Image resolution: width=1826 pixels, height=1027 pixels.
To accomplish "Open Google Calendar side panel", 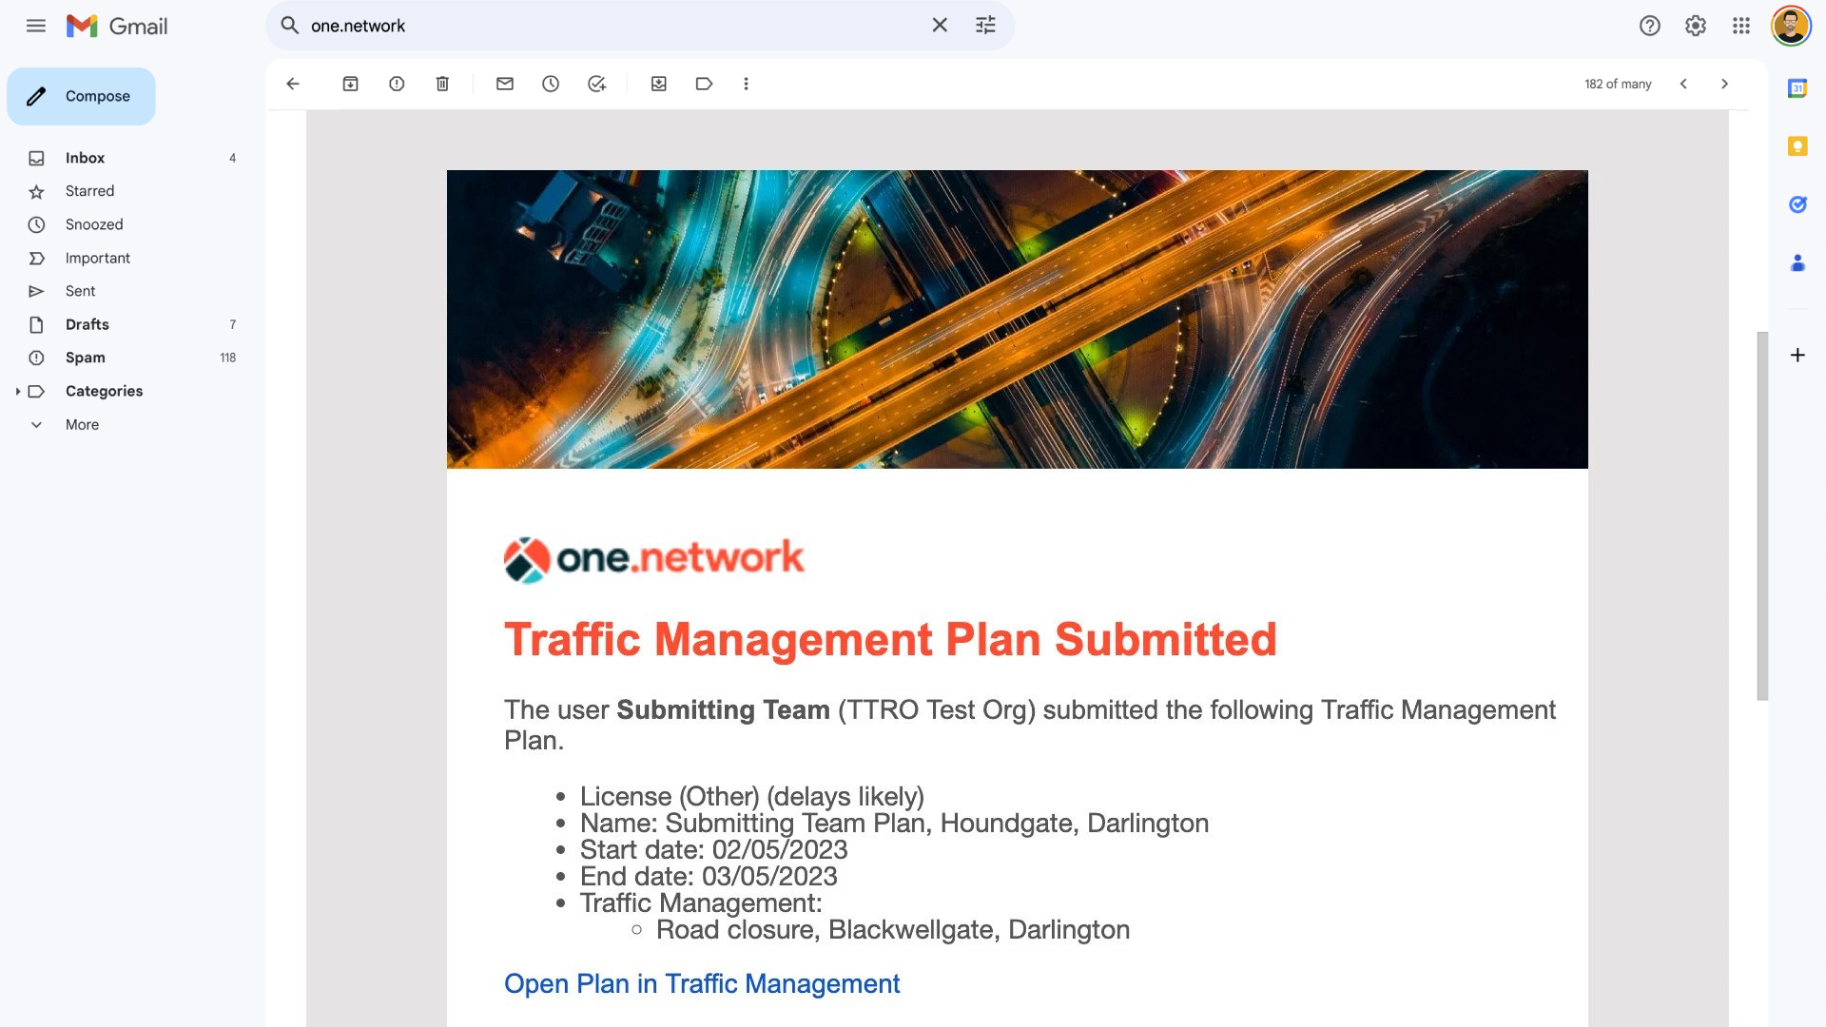I will tap(1797, 88).
